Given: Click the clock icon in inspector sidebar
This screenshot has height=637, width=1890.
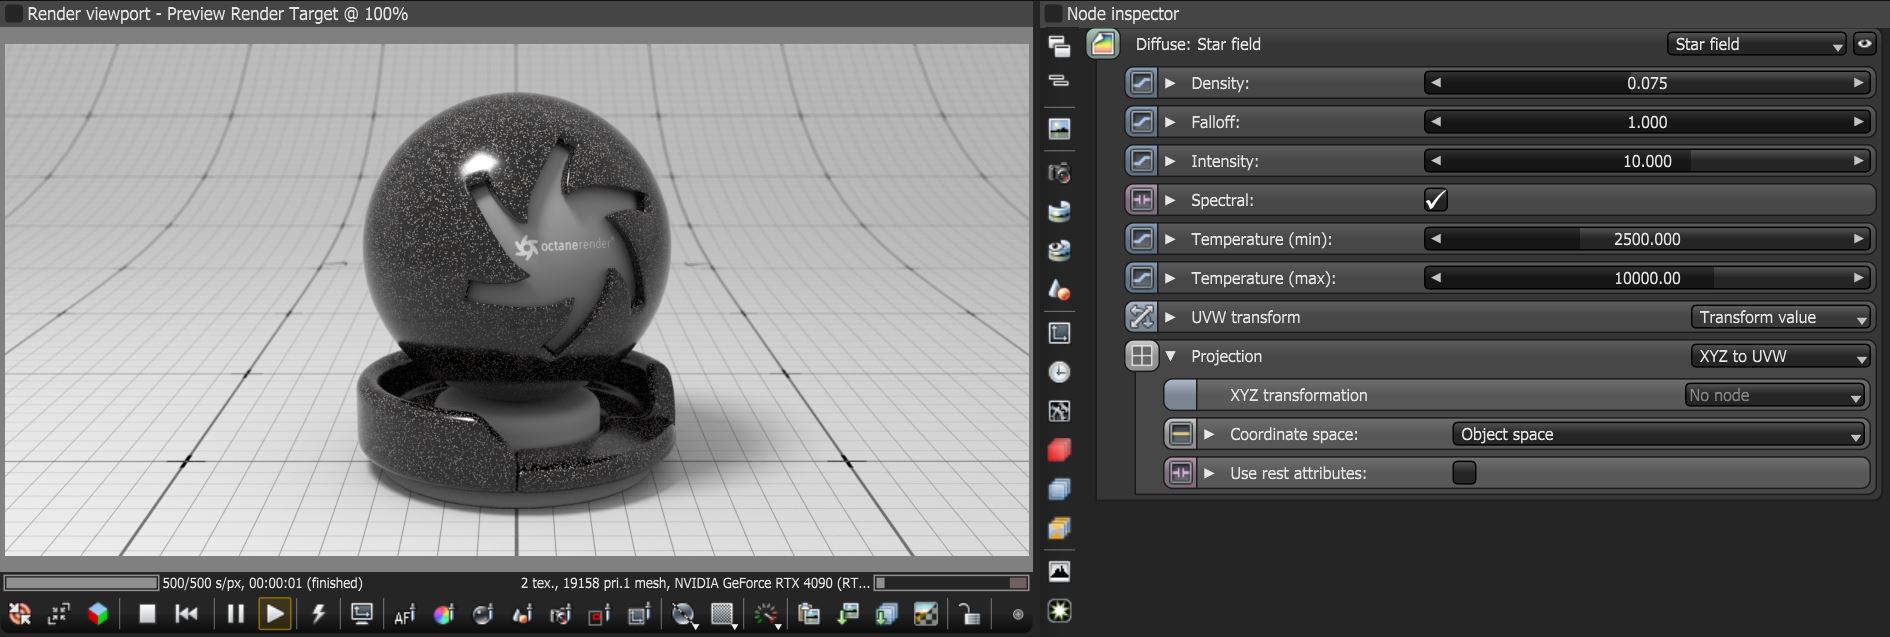Looking at the screenshot, I should (1059, 372).
